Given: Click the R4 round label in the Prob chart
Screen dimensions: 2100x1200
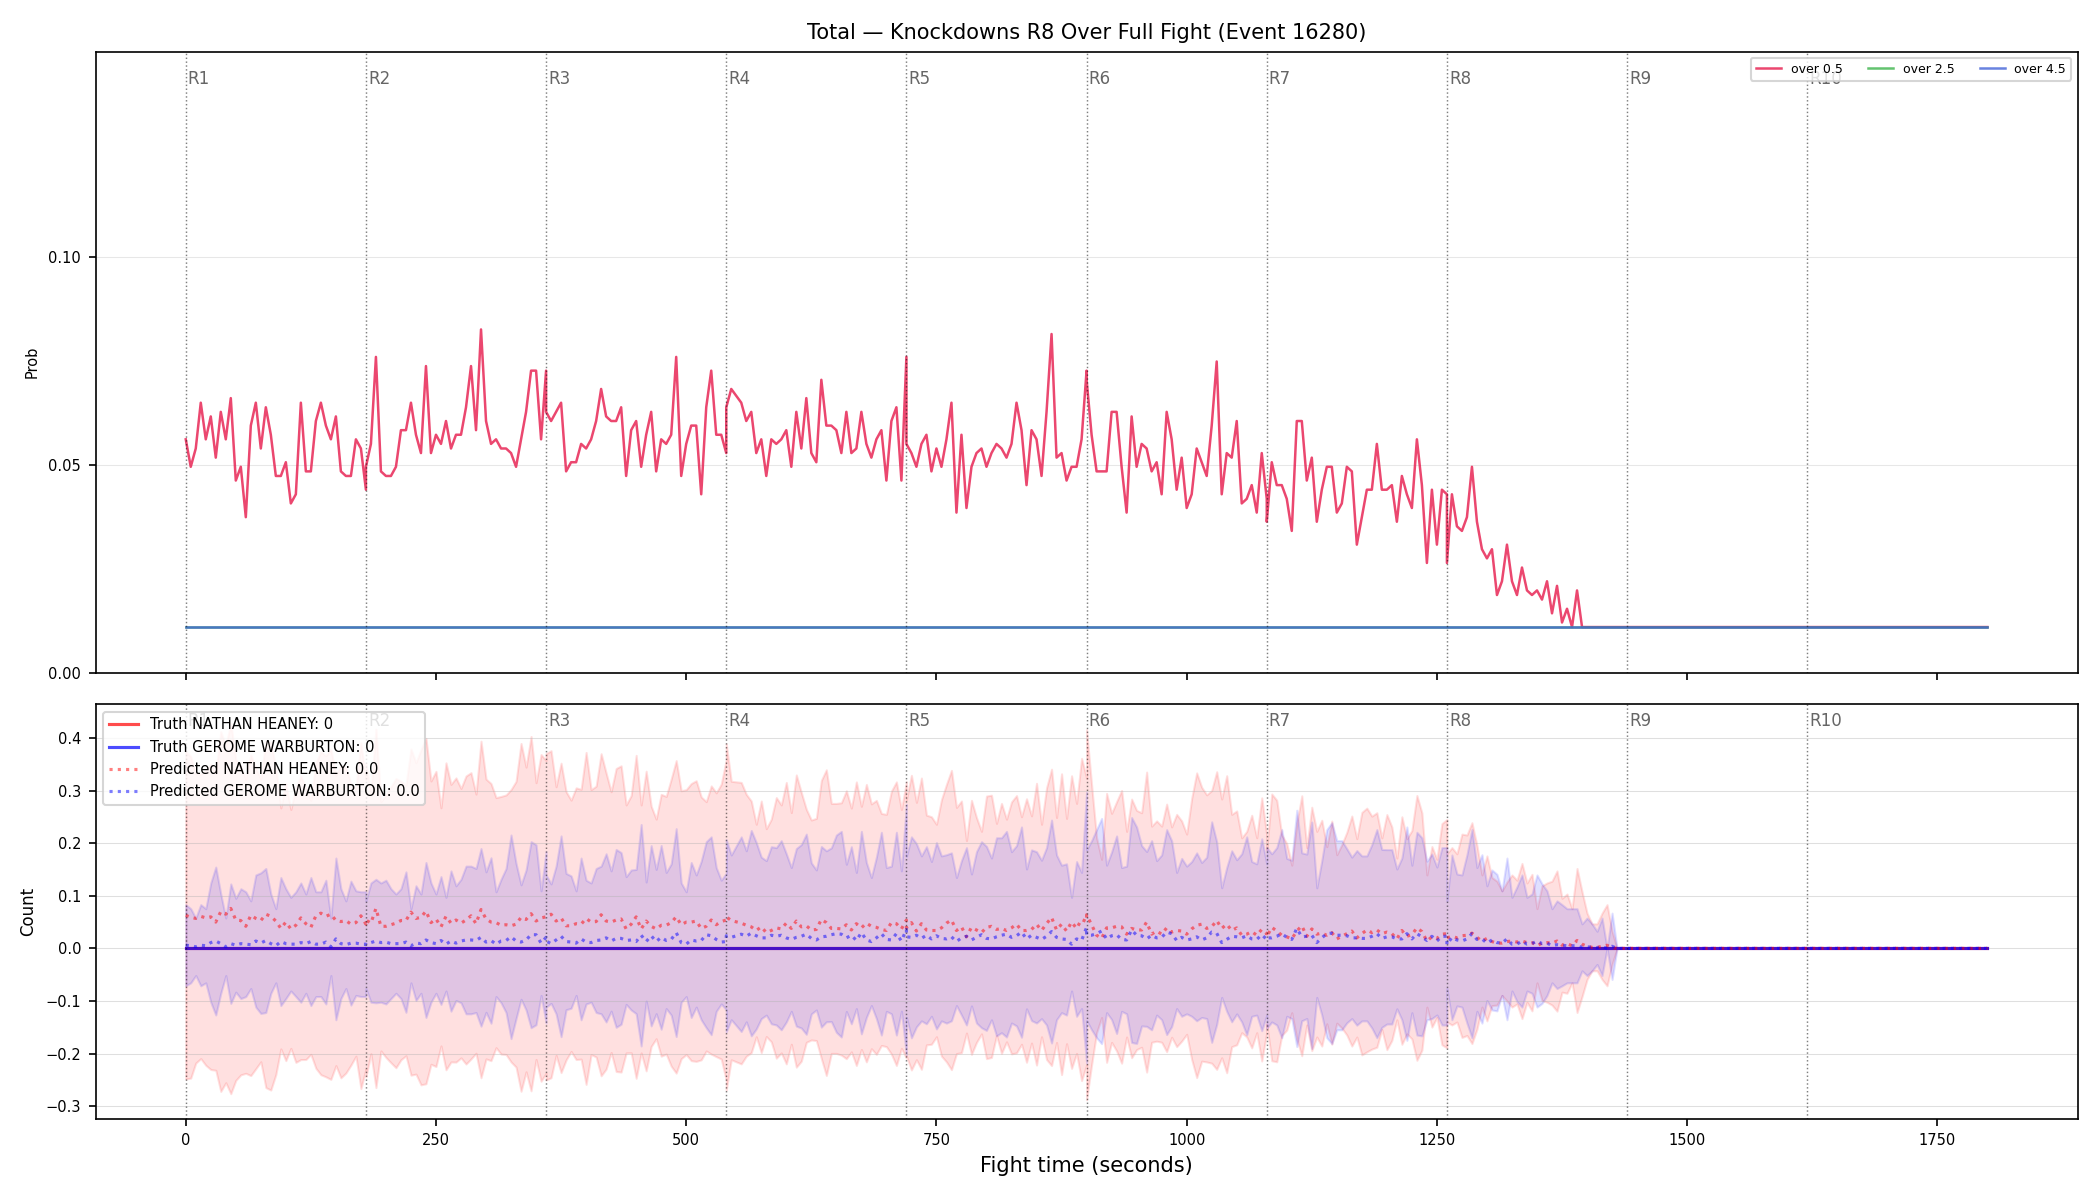Looking at the screenshot, I should [x=739, y=78].
